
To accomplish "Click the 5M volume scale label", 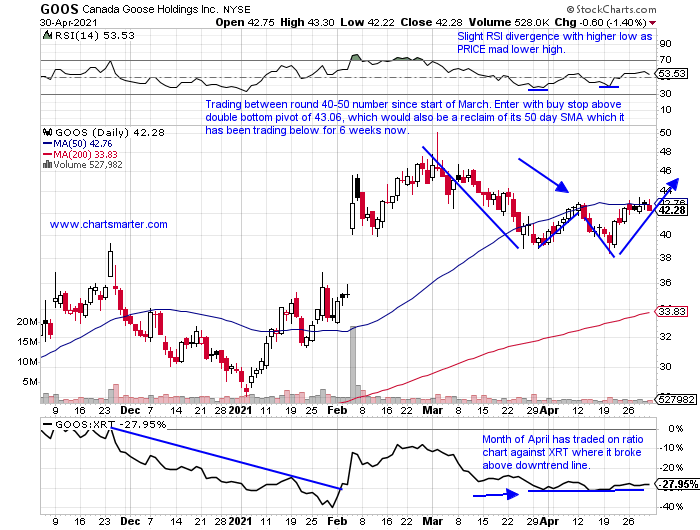I will pos(30,382).
